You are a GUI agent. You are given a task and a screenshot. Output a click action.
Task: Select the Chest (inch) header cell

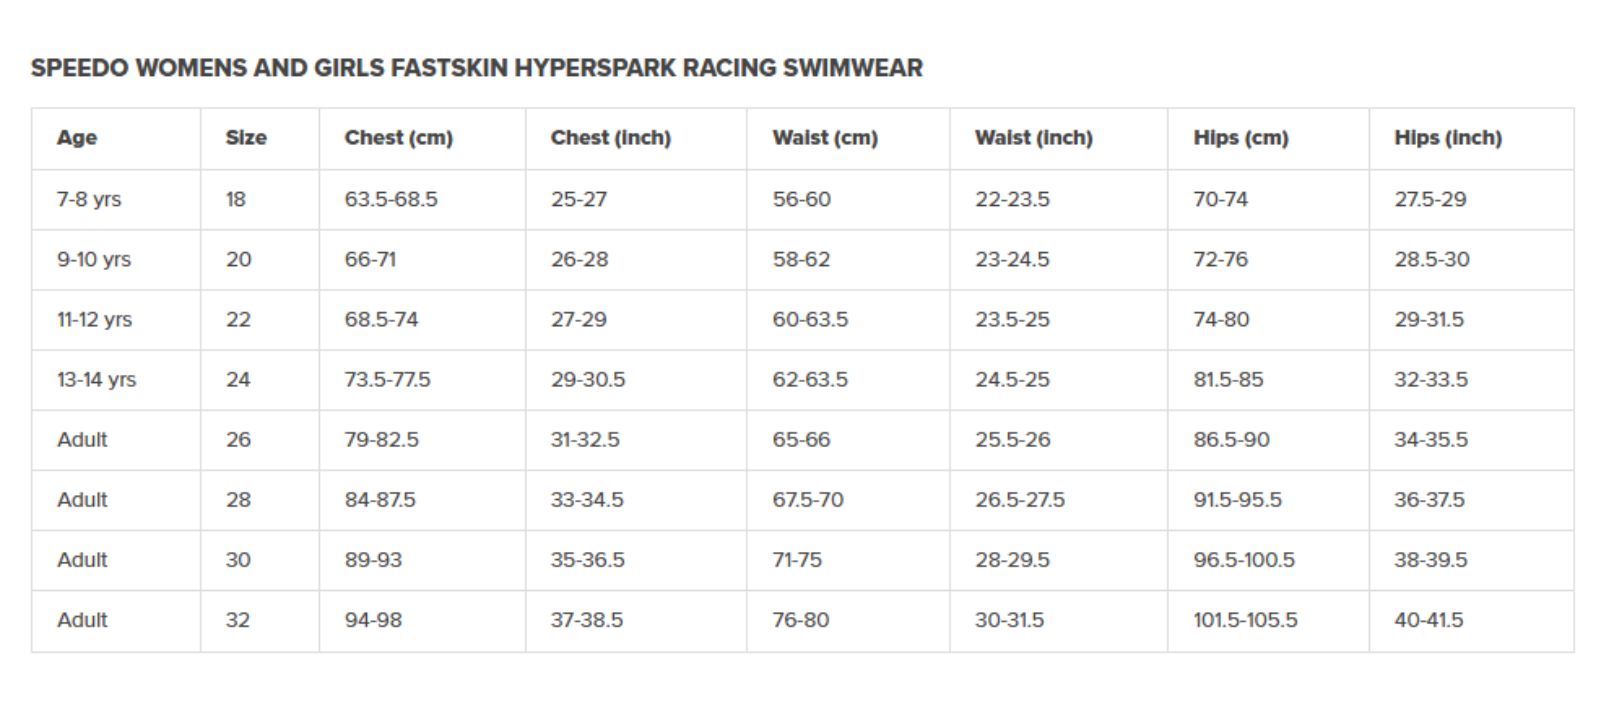610,138
